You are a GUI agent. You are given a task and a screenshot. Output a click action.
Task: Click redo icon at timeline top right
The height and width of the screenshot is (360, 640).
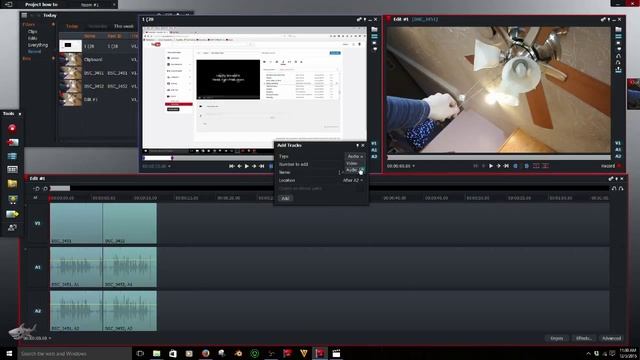coord(621,188)
